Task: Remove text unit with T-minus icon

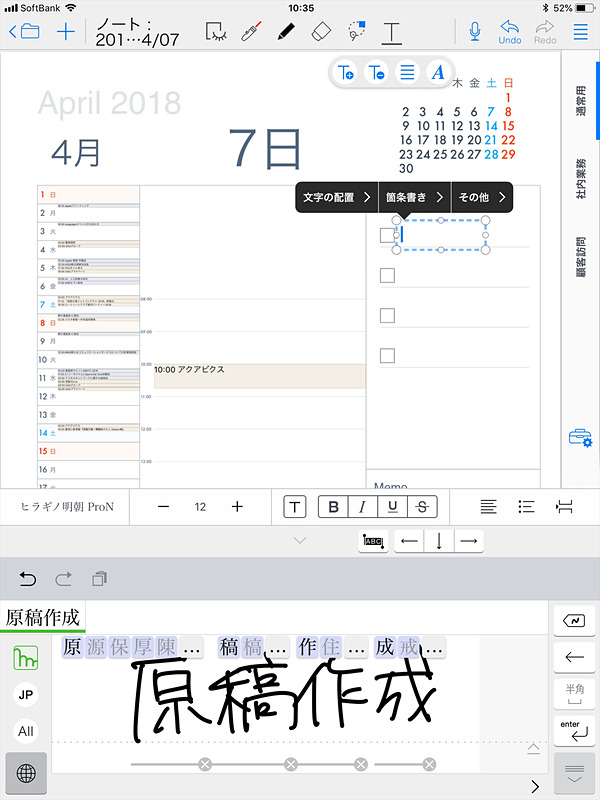Action: [x=377, y=73]
